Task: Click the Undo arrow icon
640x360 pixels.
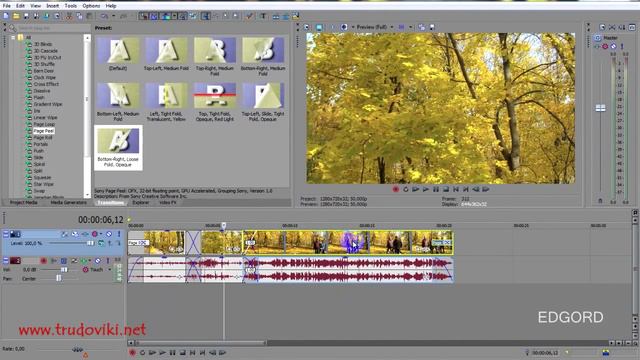Action: pyautogui.click(x=104, y=16)
